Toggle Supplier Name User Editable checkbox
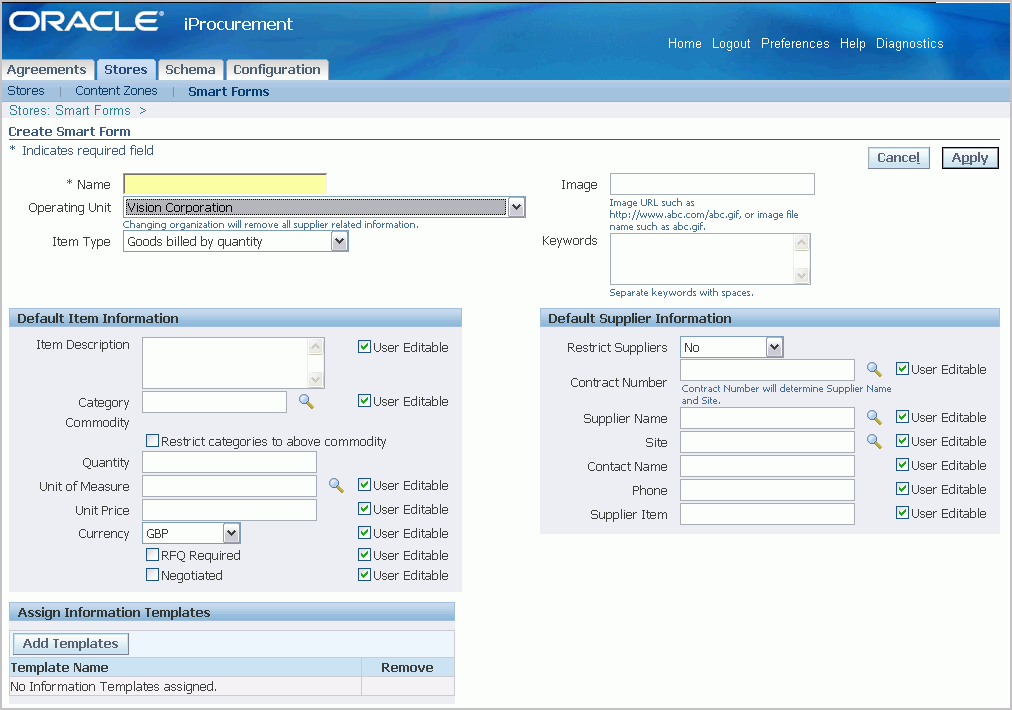Viewport: 1012px width, 710px height. click(x=902, y=417)
